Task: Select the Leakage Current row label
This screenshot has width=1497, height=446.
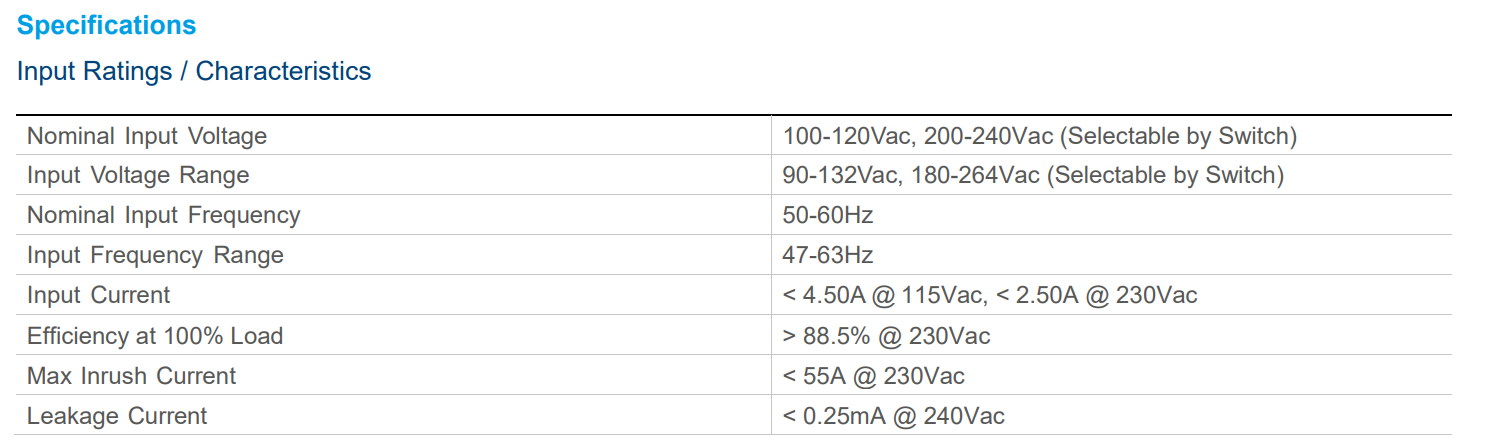Action: (117, 416)
